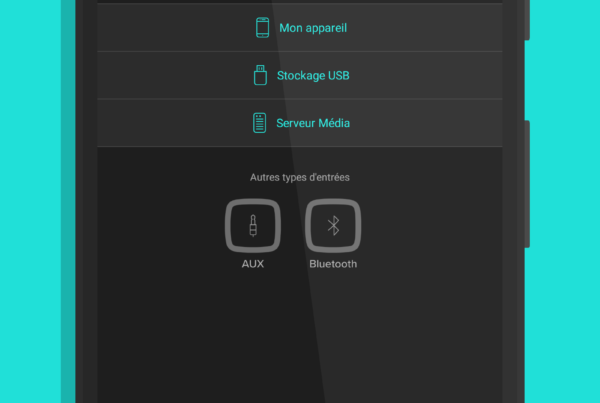Image resolution: width=600 pixels, height=403 pixels.
Task: Click the Autres types d'entrées heading
Action: pos(300,177)
